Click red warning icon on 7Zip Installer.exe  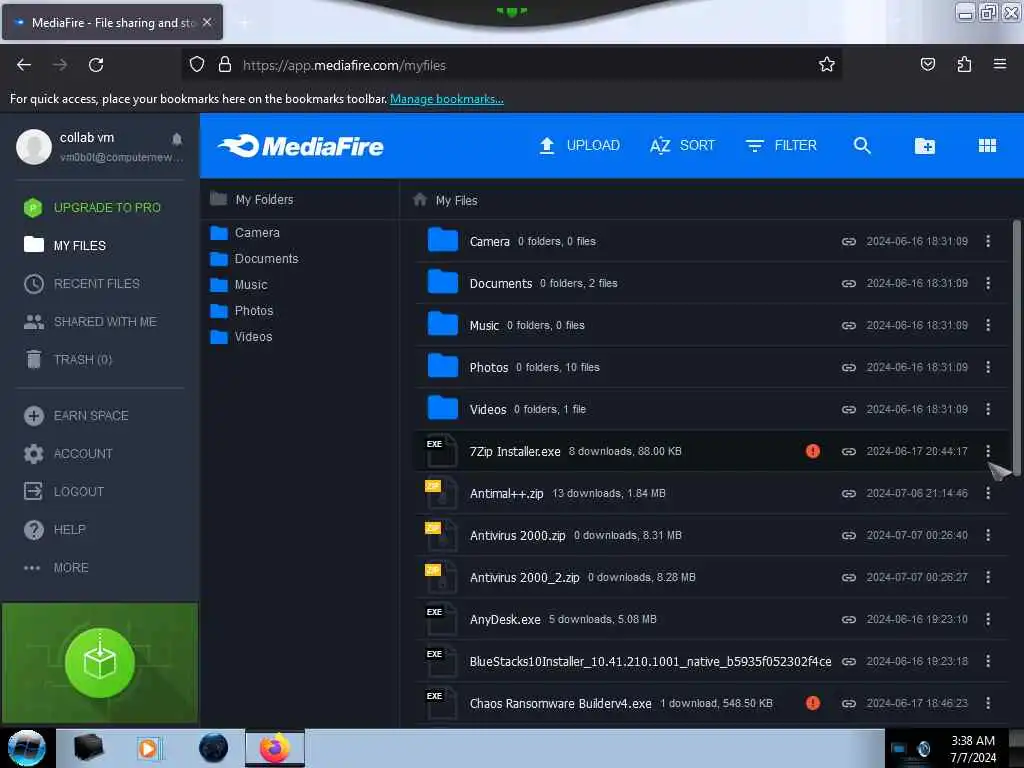point(812,451)
